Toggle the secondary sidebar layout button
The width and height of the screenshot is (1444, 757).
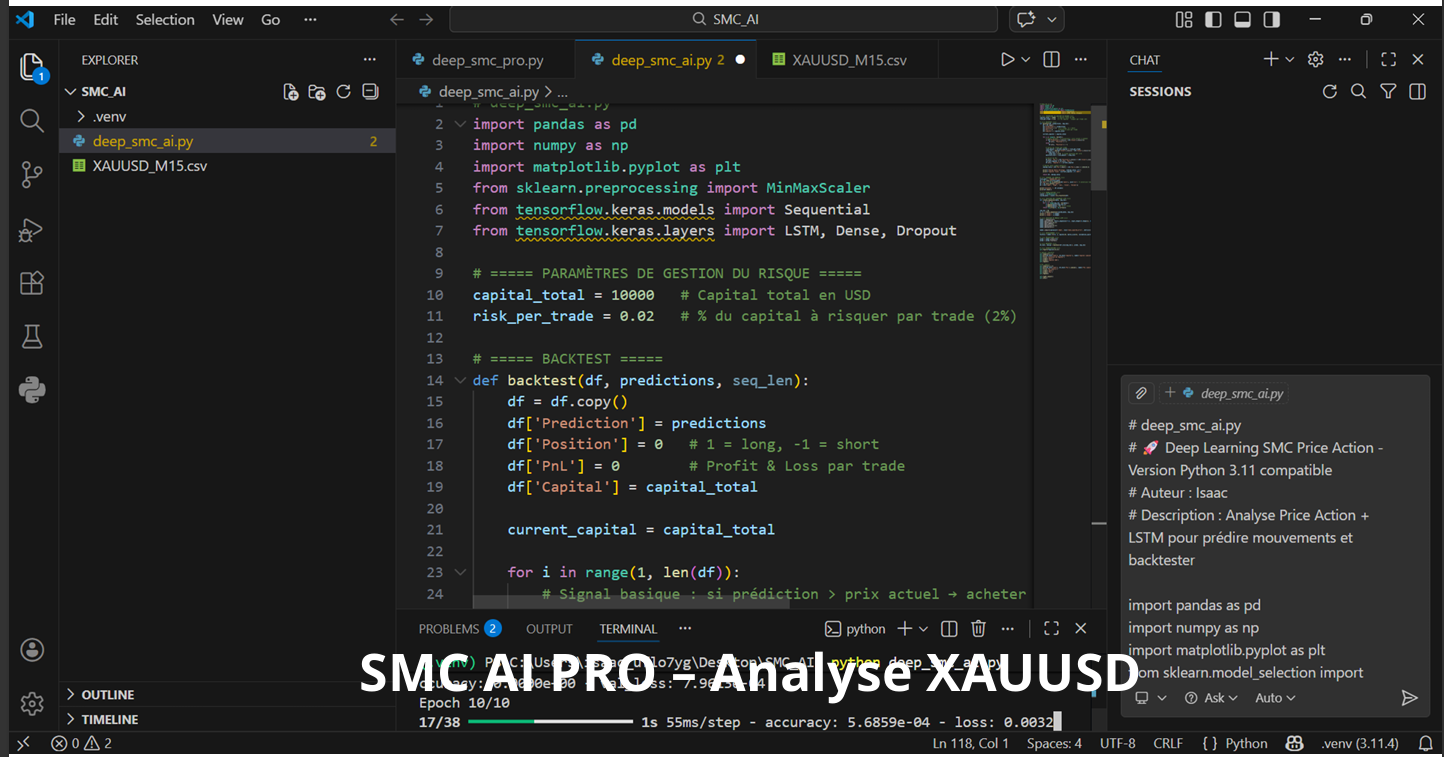coord(1271,20)
